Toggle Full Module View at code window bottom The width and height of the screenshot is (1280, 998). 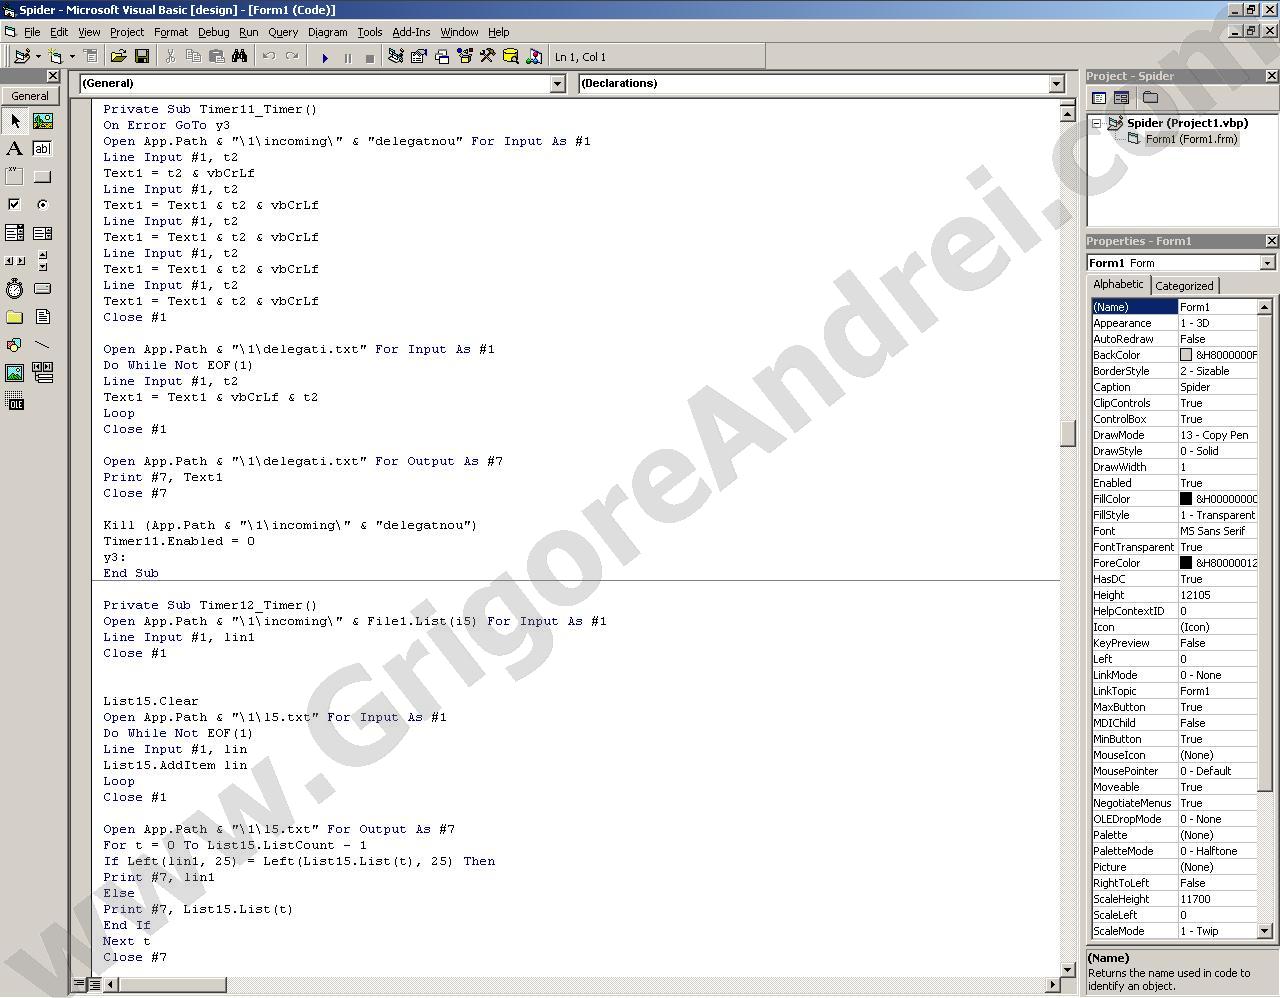(x=94, y=984)
